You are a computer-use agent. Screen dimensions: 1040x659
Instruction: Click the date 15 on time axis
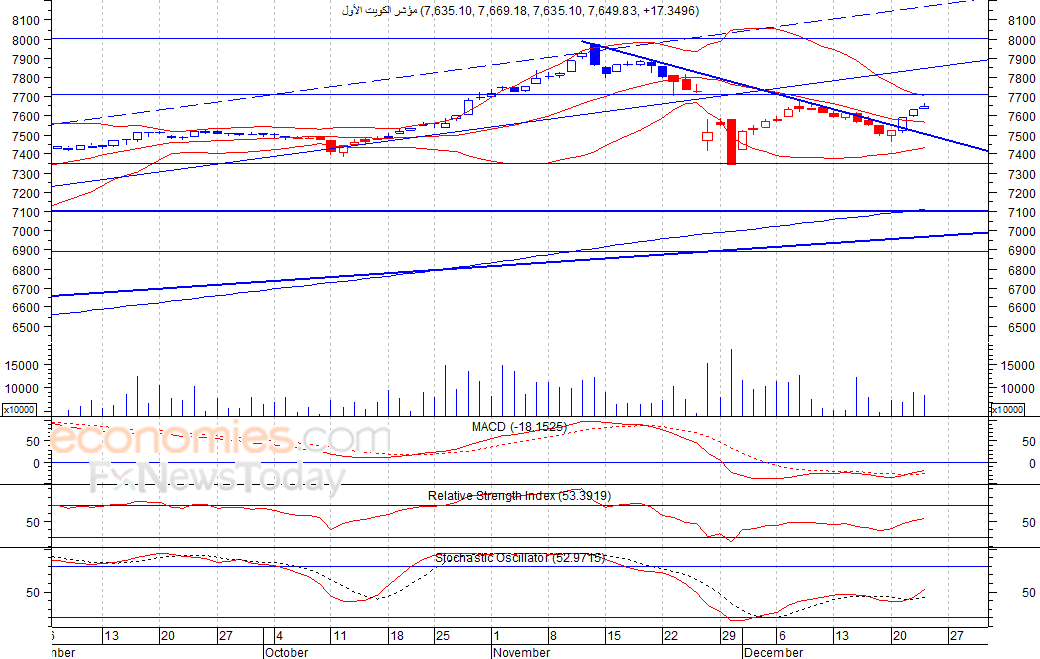pyautogui.click(x=614, y=636)
